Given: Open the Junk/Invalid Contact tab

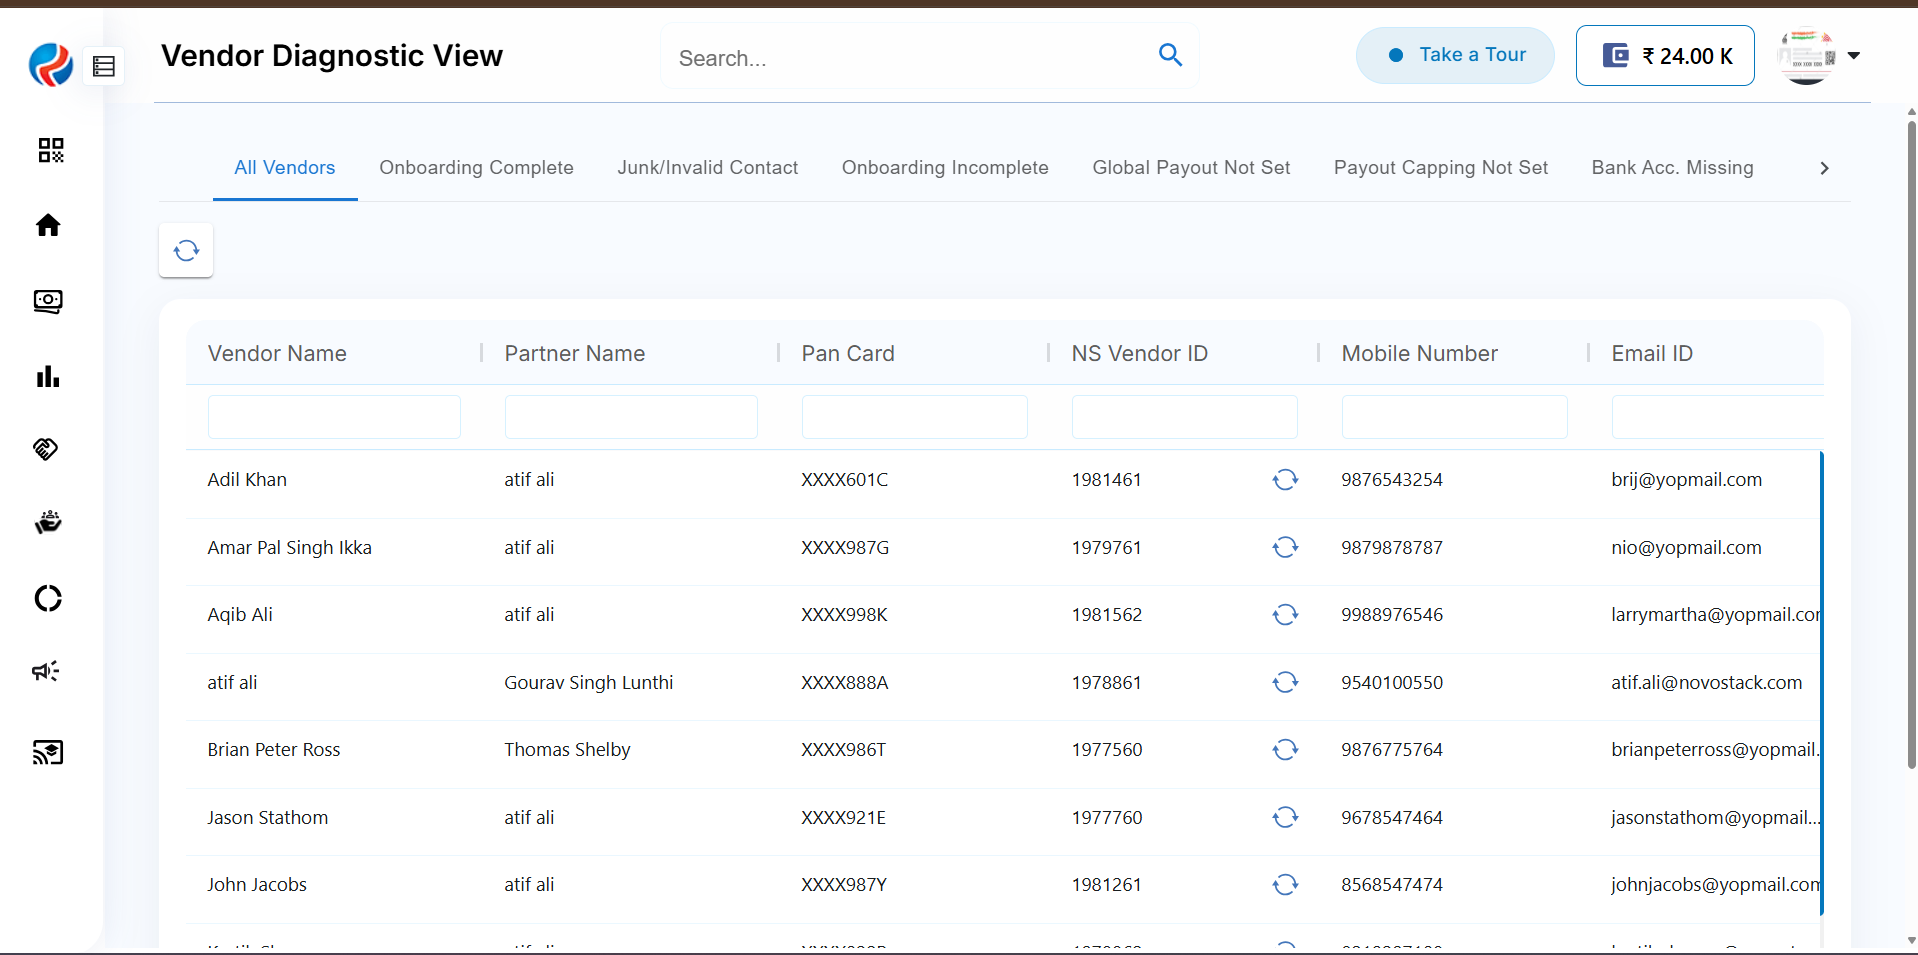Looking at the screenshot, I should click(x=707, y=168).
